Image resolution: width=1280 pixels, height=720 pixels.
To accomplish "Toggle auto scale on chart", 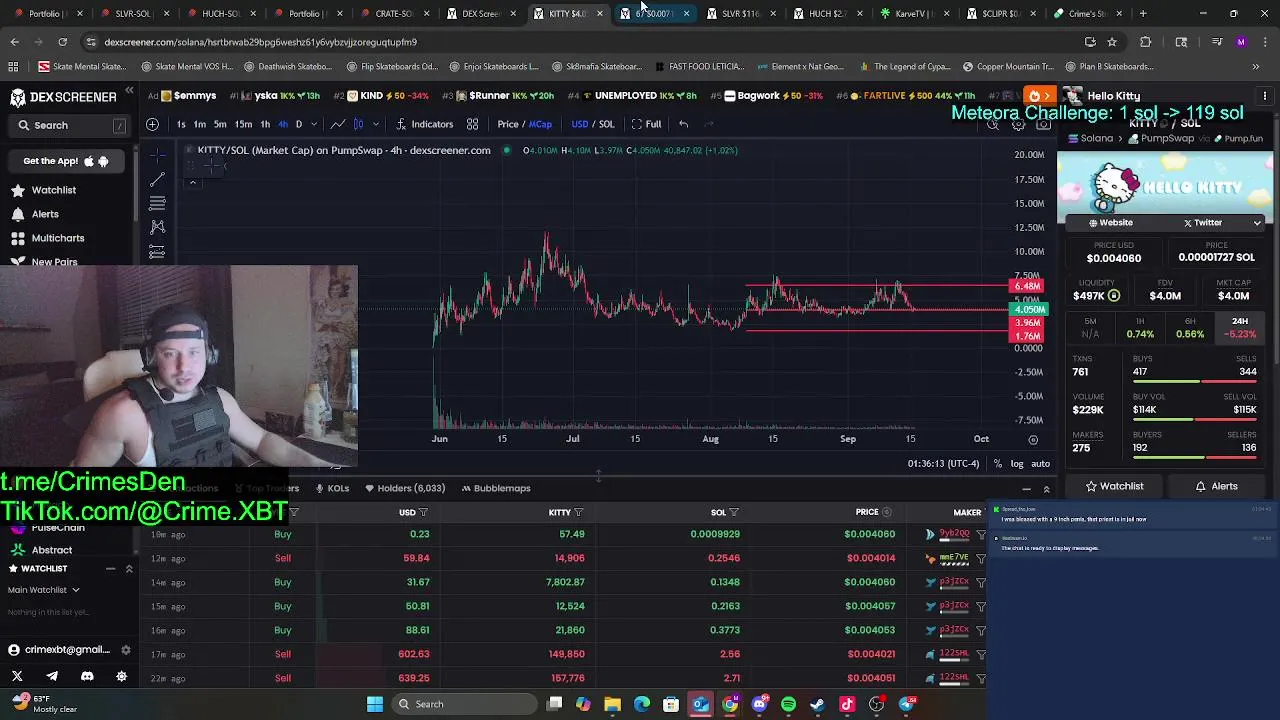I will (x=1041, y=464).
